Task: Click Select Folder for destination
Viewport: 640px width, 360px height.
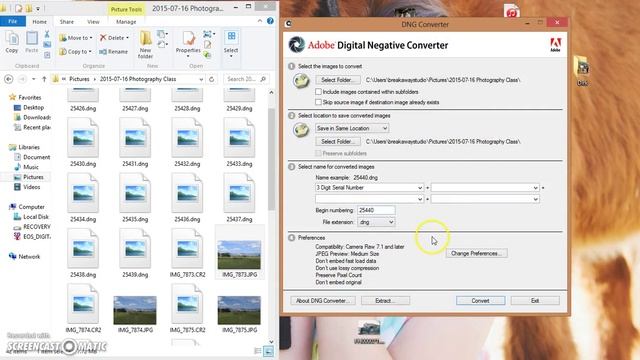Action: [x=338, y=142]
